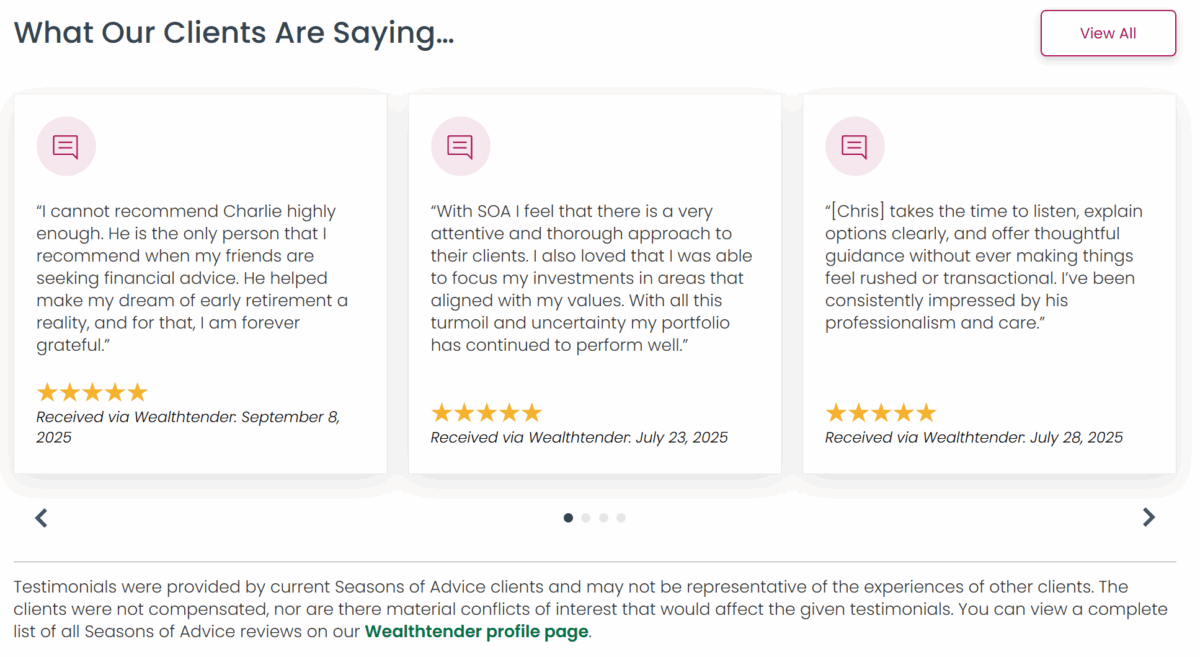
Task: Click the speech bubble icon on Charlie's testimonial
Action: click(x=66, y=146)
